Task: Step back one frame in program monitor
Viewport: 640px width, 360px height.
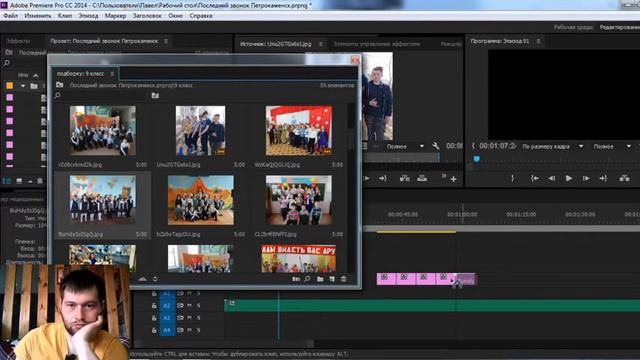Action: 551,178
